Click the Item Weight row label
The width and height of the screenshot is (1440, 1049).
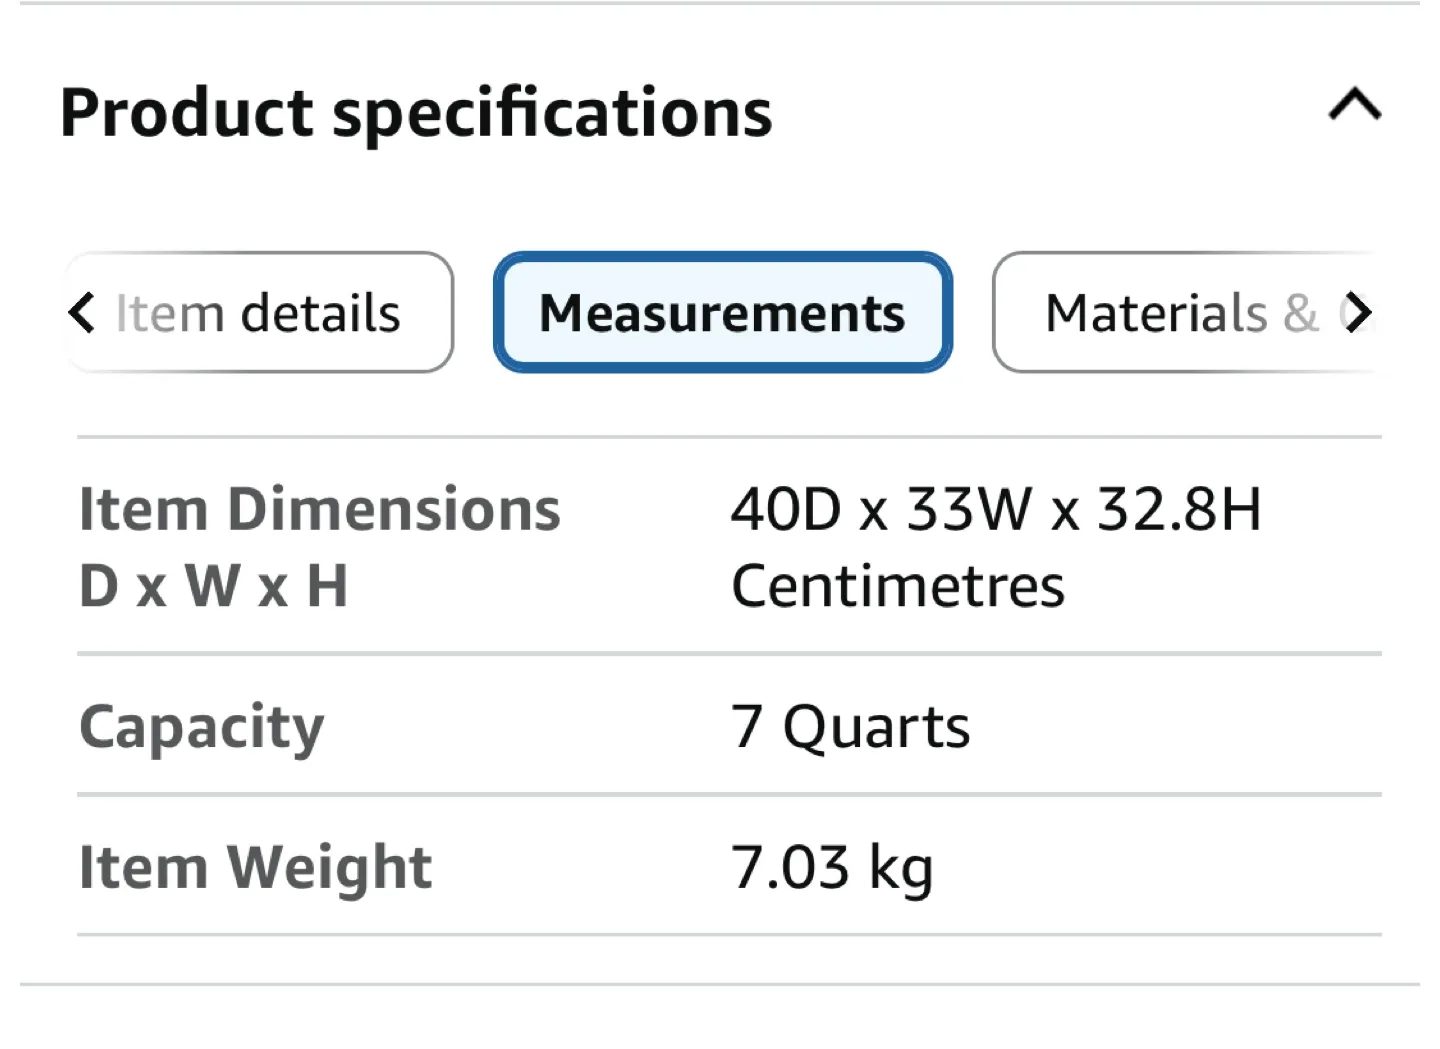[x=255, y=867]
